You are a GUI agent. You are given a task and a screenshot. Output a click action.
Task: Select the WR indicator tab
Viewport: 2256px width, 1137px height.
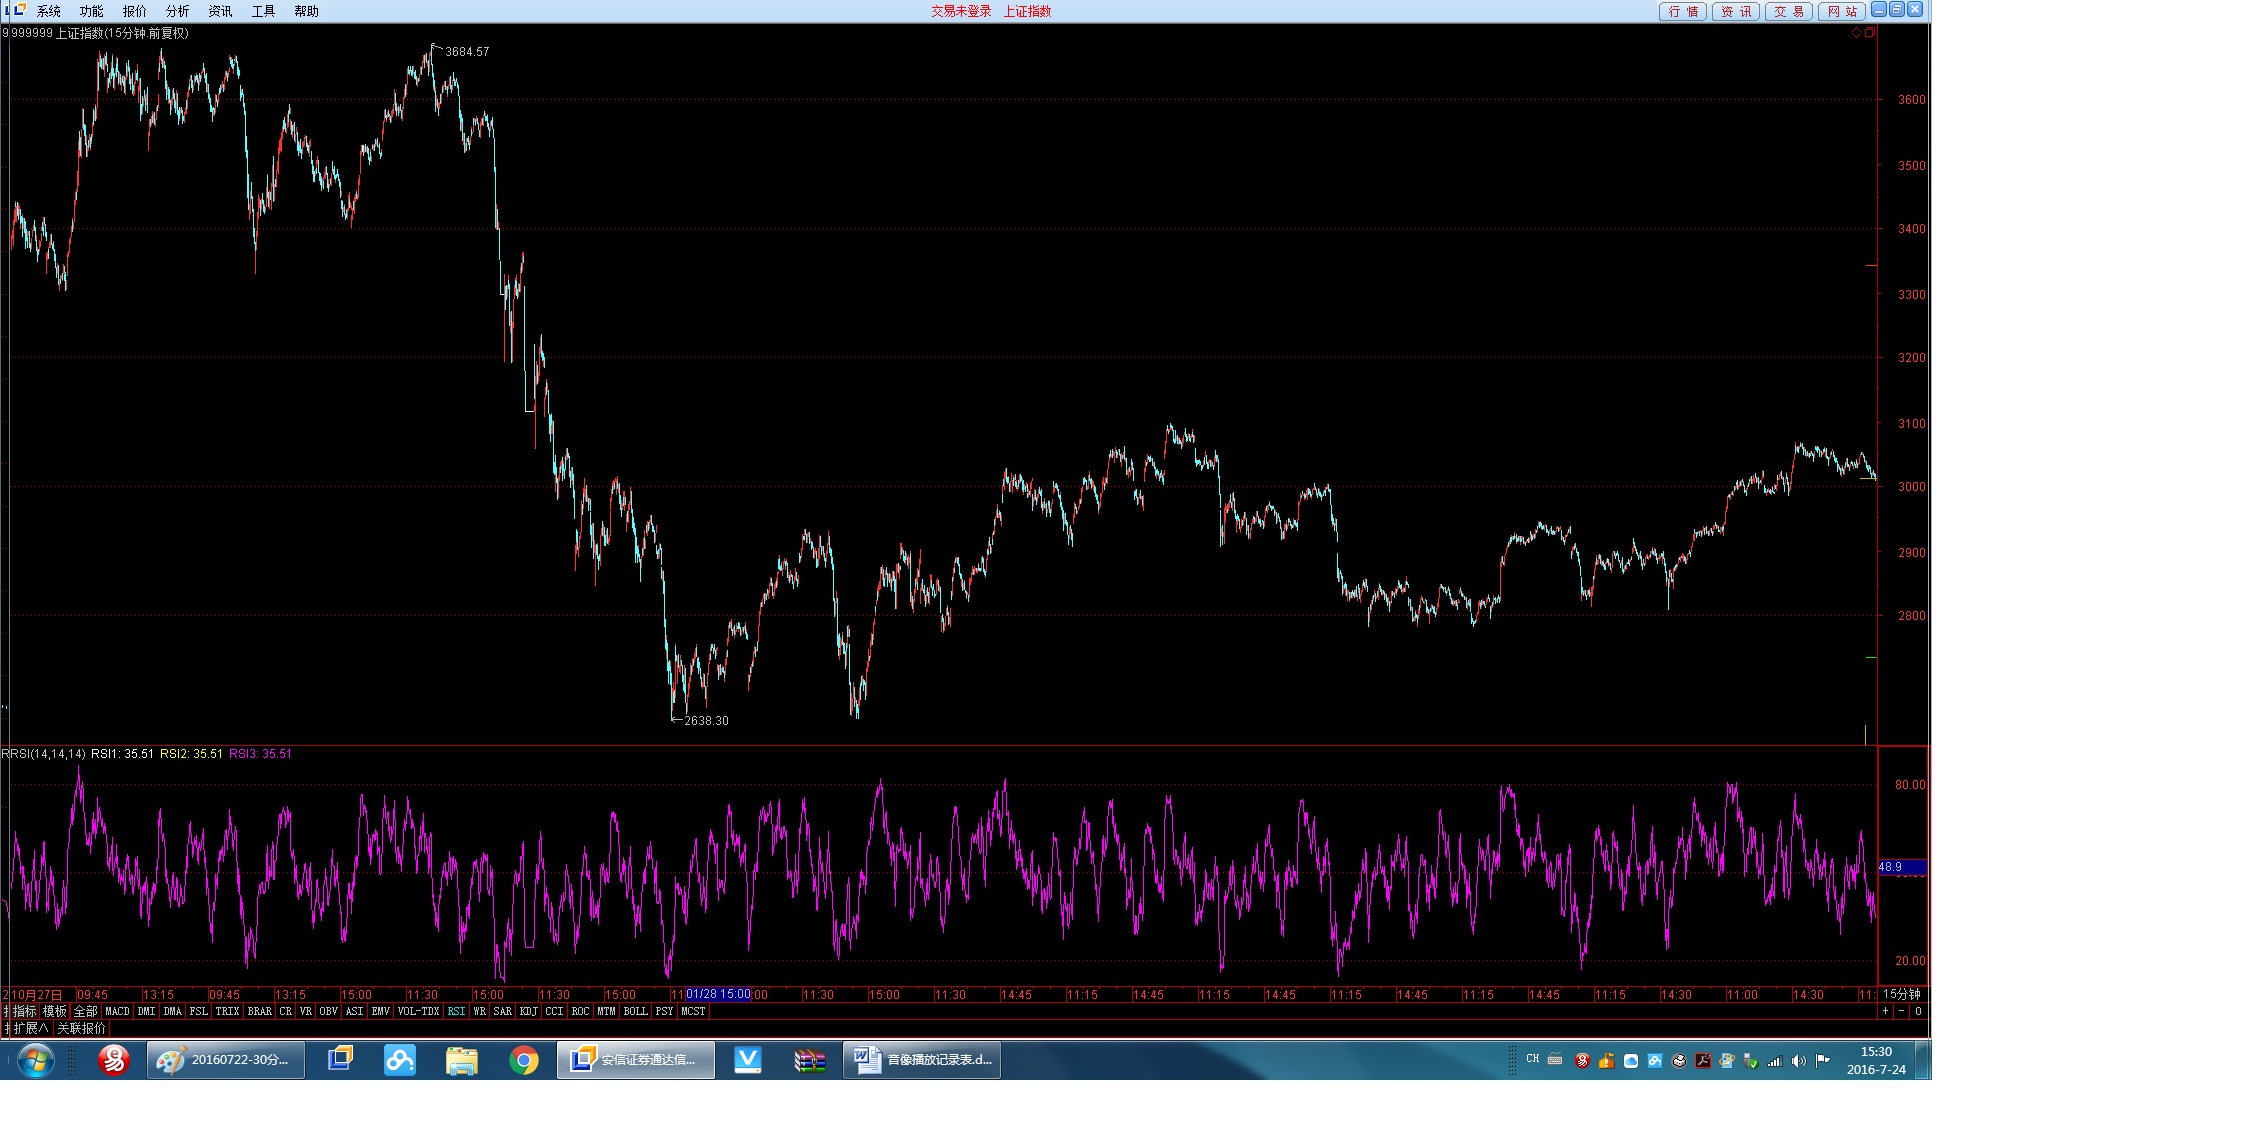coord(479,1011)
